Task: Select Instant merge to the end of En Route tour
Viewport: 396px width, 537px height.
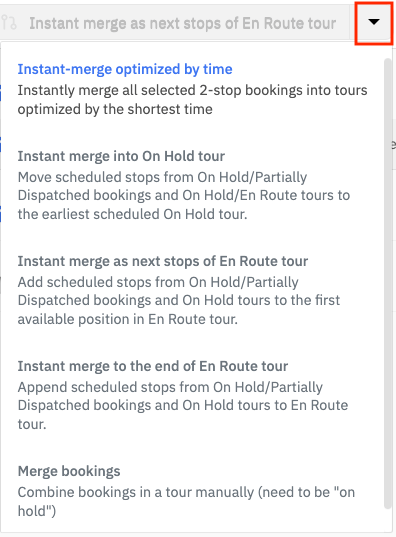Action: pyautogui.click(x=153, y=366)
